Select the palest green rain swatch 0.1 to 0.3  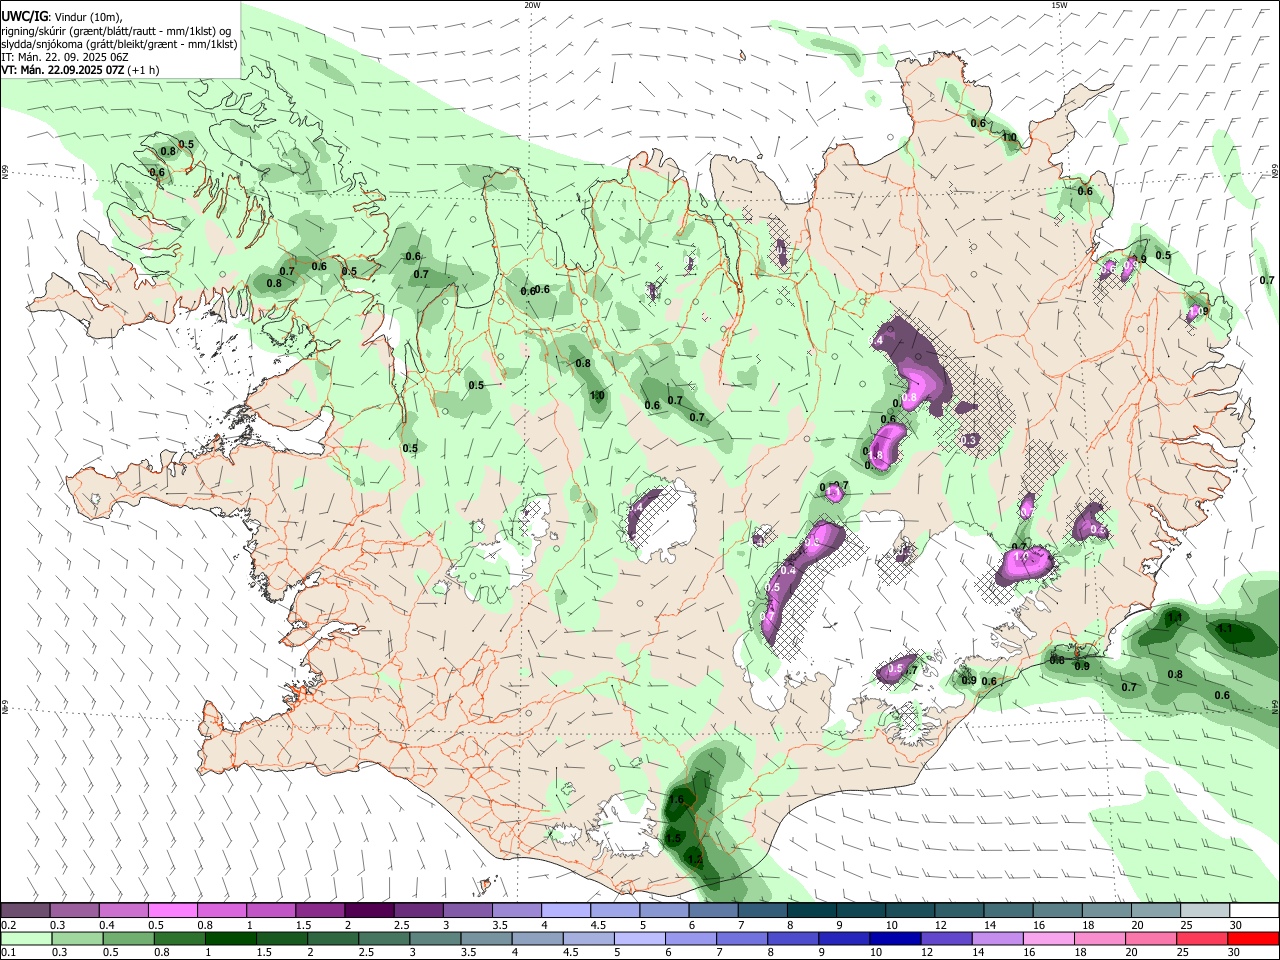tap(26, 939)
